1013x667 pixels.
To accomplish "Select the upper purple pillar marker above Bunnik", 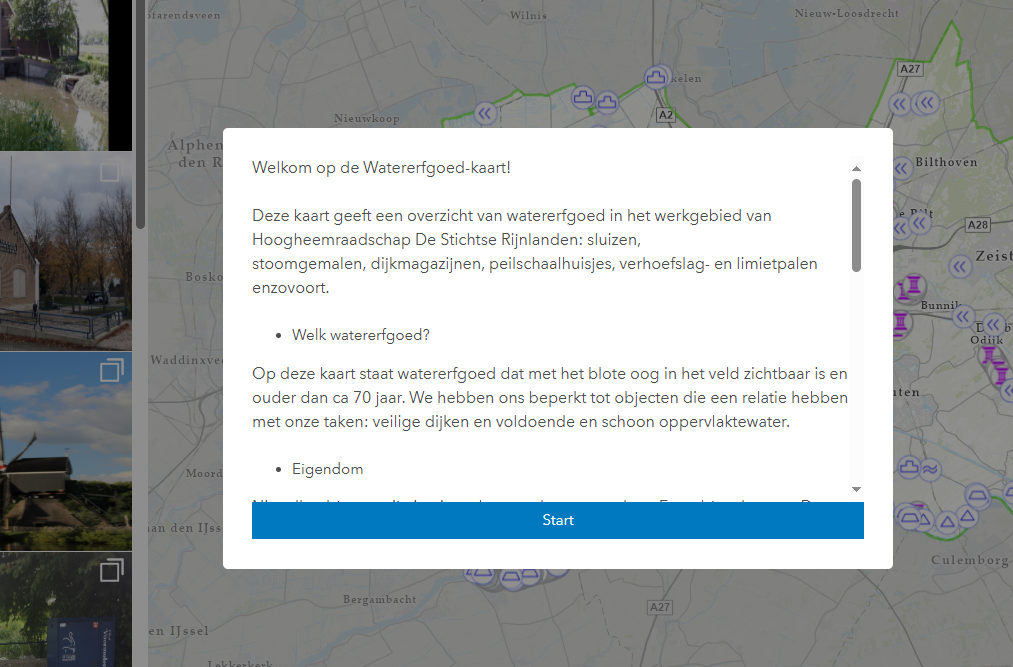I will tap(914, 285).
